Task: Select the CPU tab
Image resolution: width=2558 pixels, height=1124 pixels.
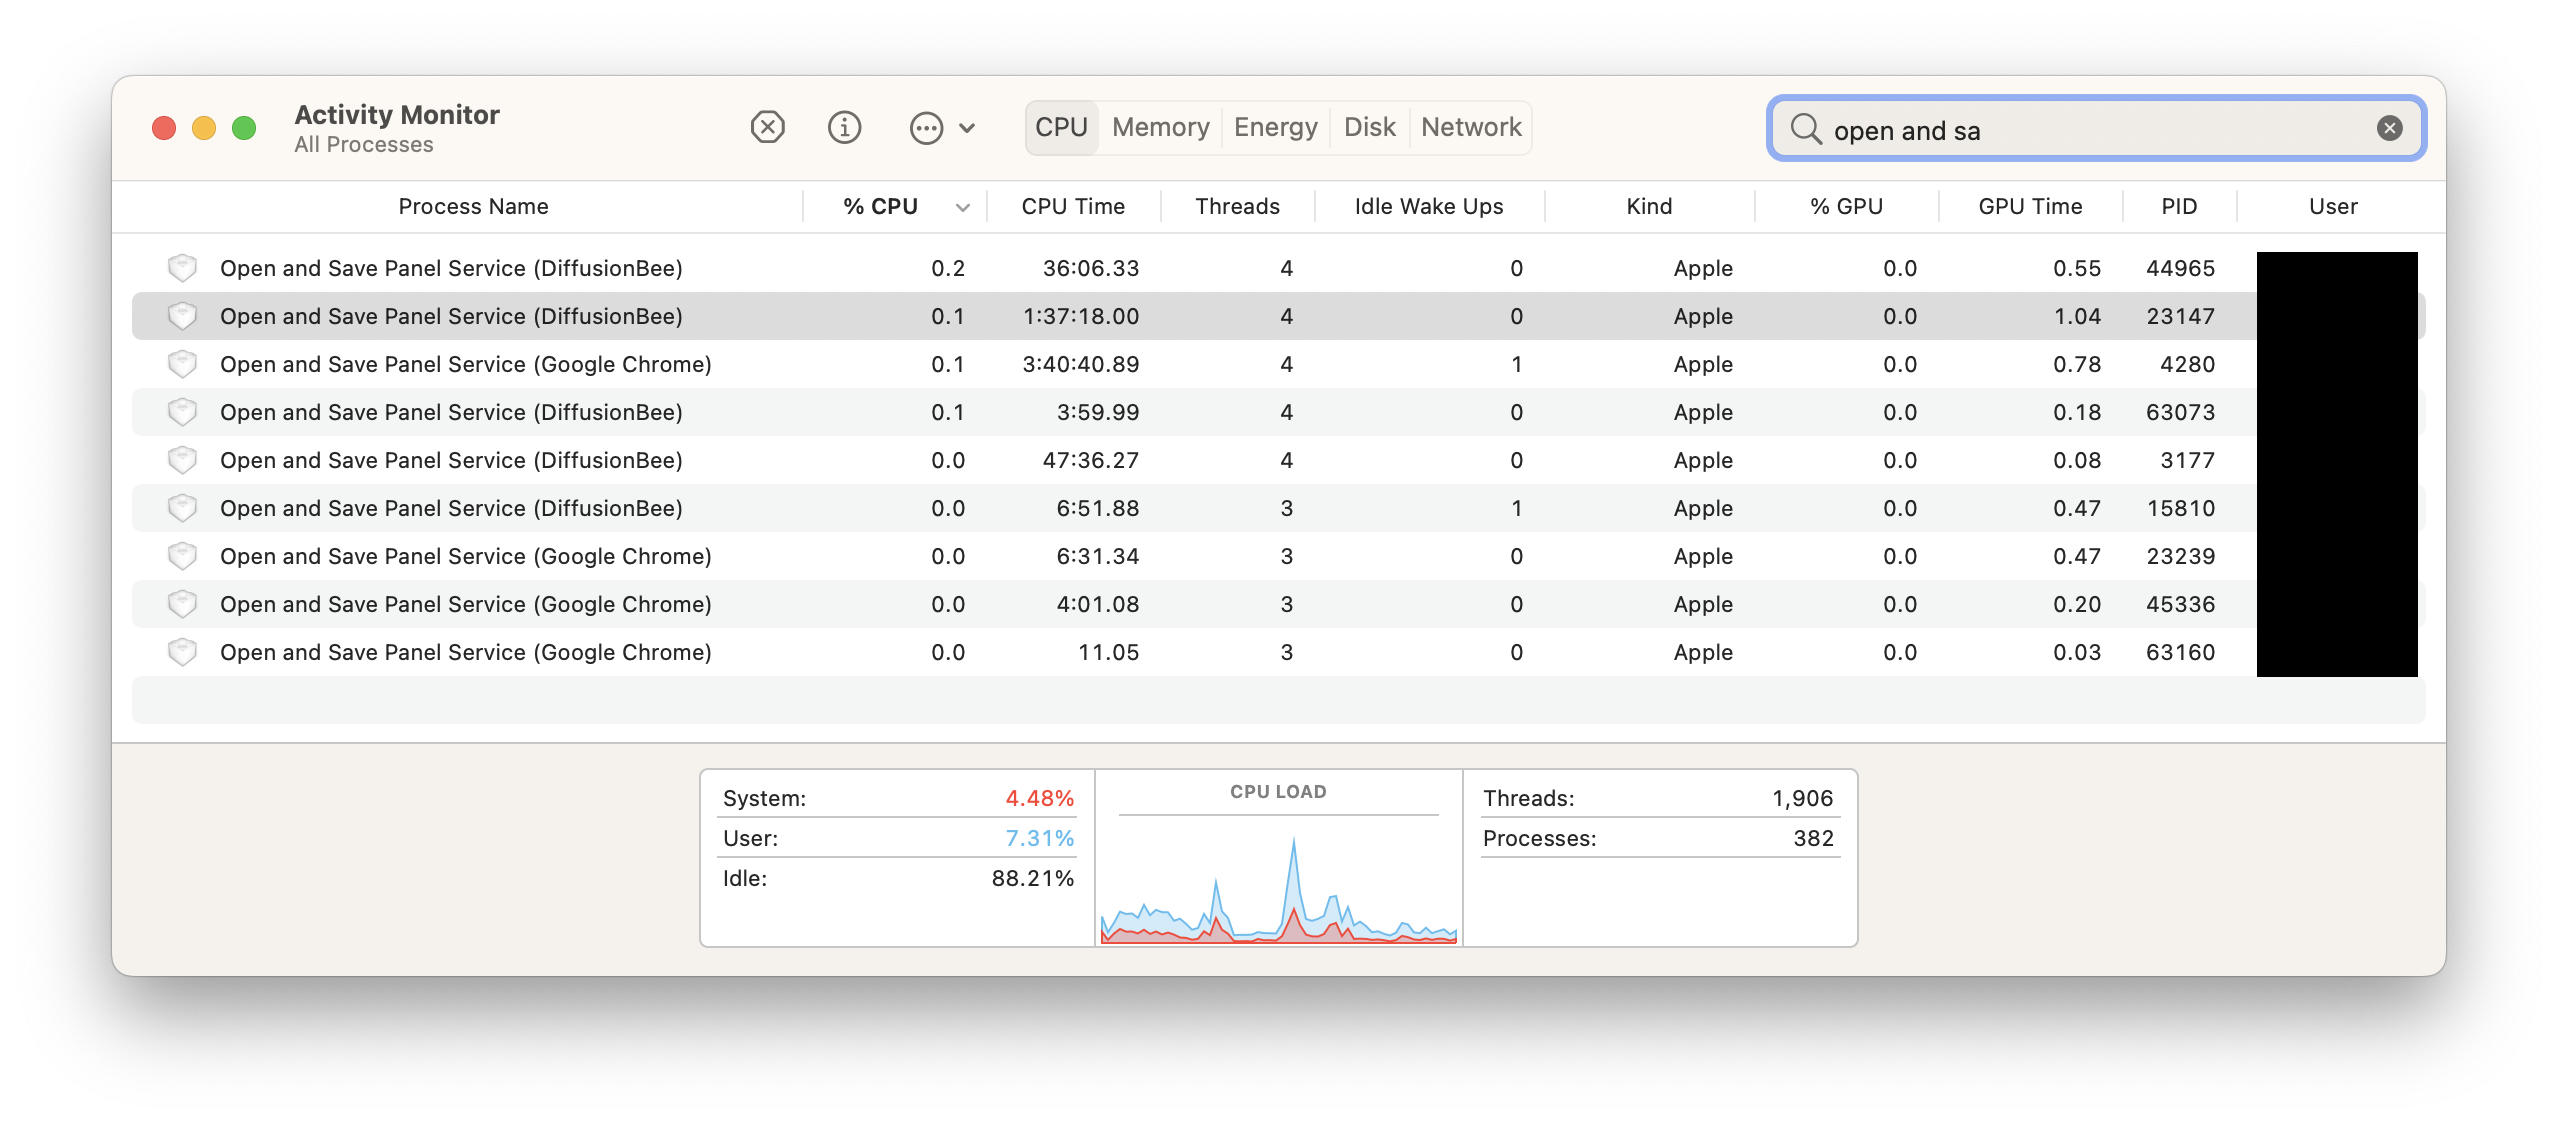Action: click(1062, 127)
